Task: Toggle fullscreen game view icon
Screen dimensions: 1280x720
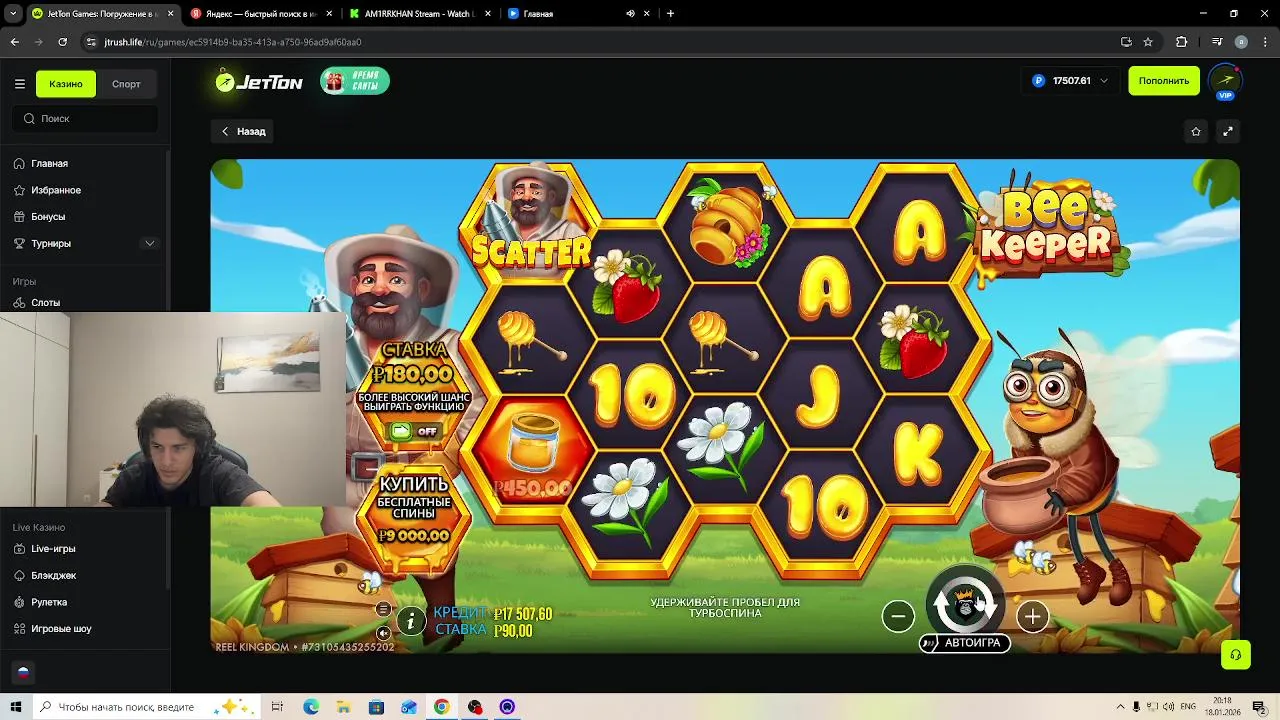Action: pyautogui.click(x=1228, y=131)
